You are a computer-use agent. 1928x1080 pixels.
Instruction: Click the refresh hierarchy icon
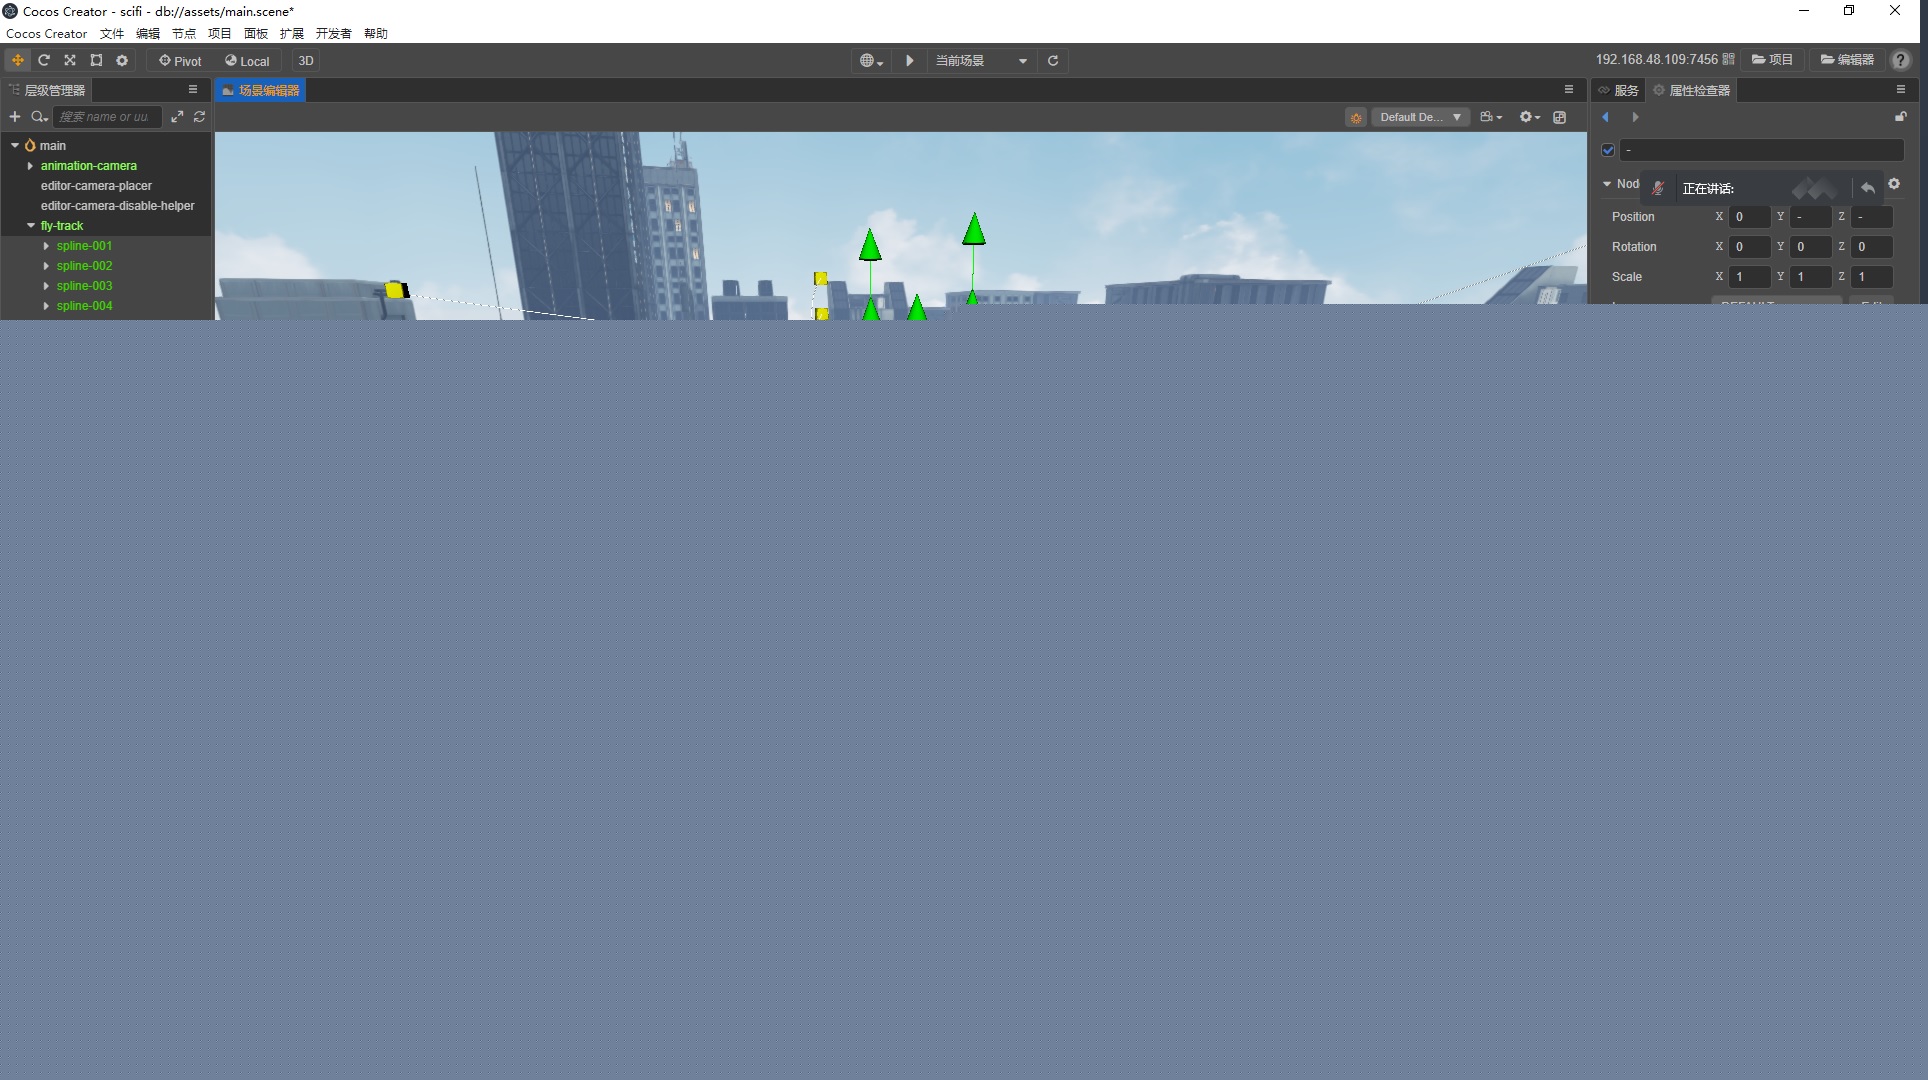200,117
